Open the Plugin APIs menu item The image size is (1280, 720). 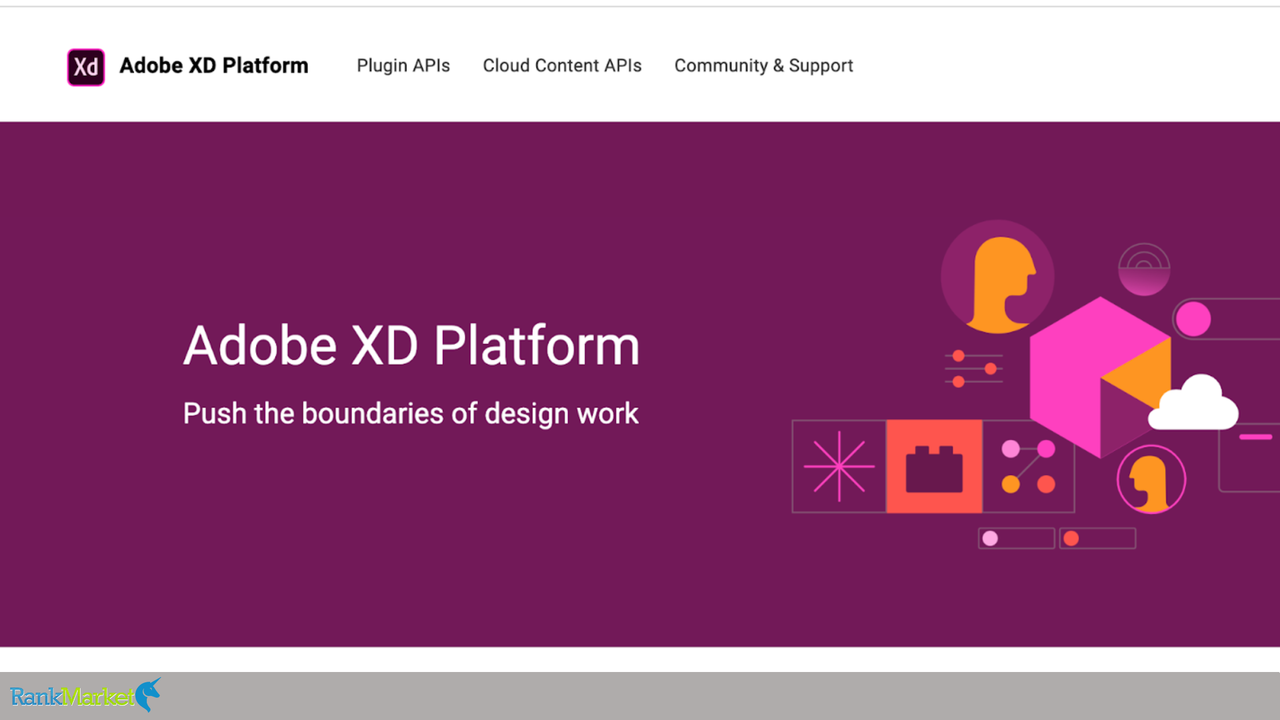pos(403,66)
